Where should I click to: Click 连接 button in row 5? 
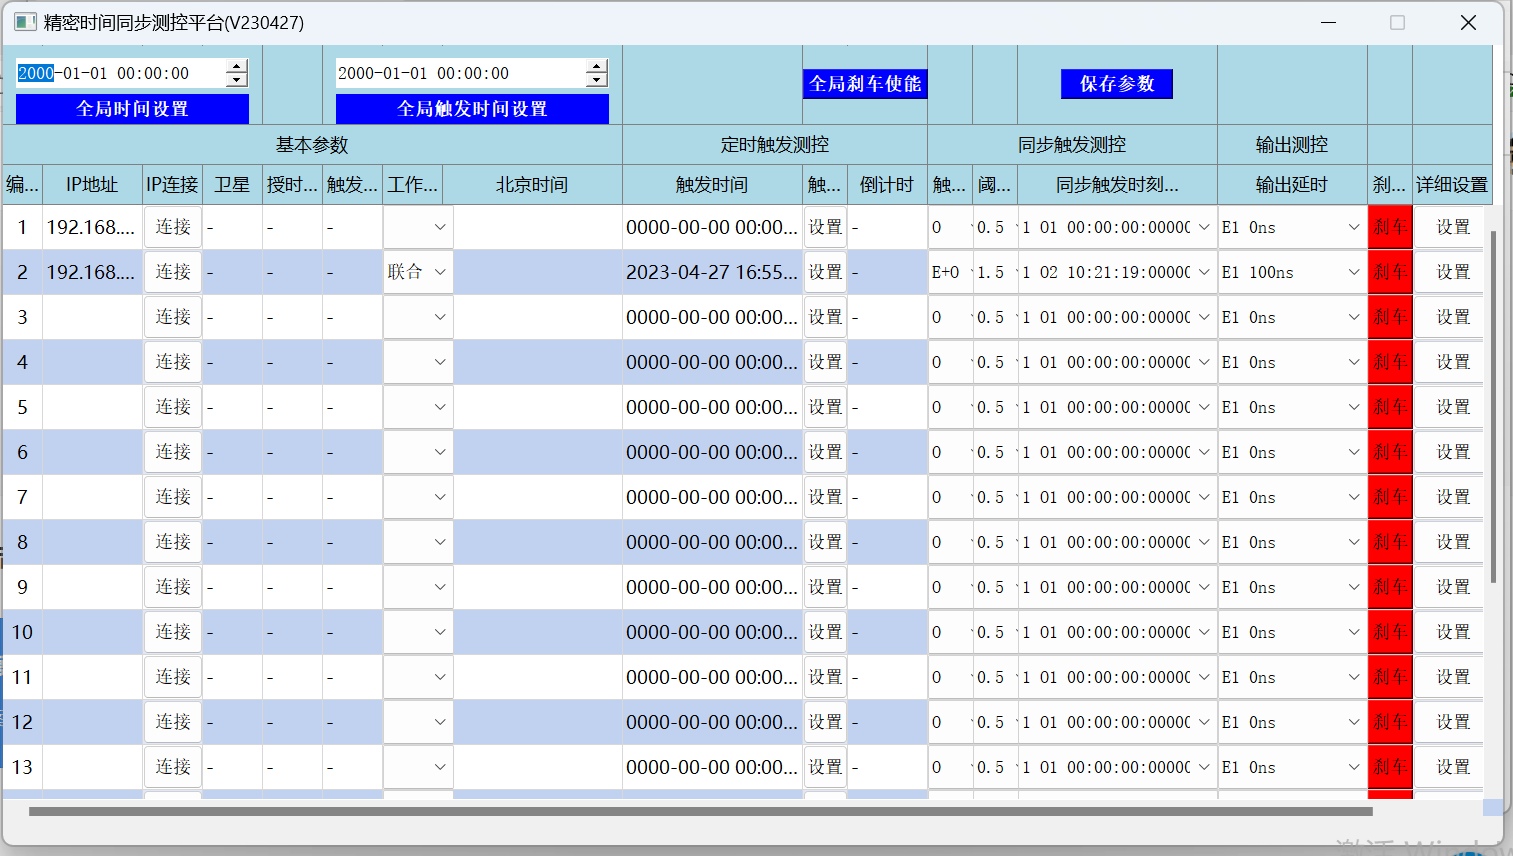coord(173,407)
